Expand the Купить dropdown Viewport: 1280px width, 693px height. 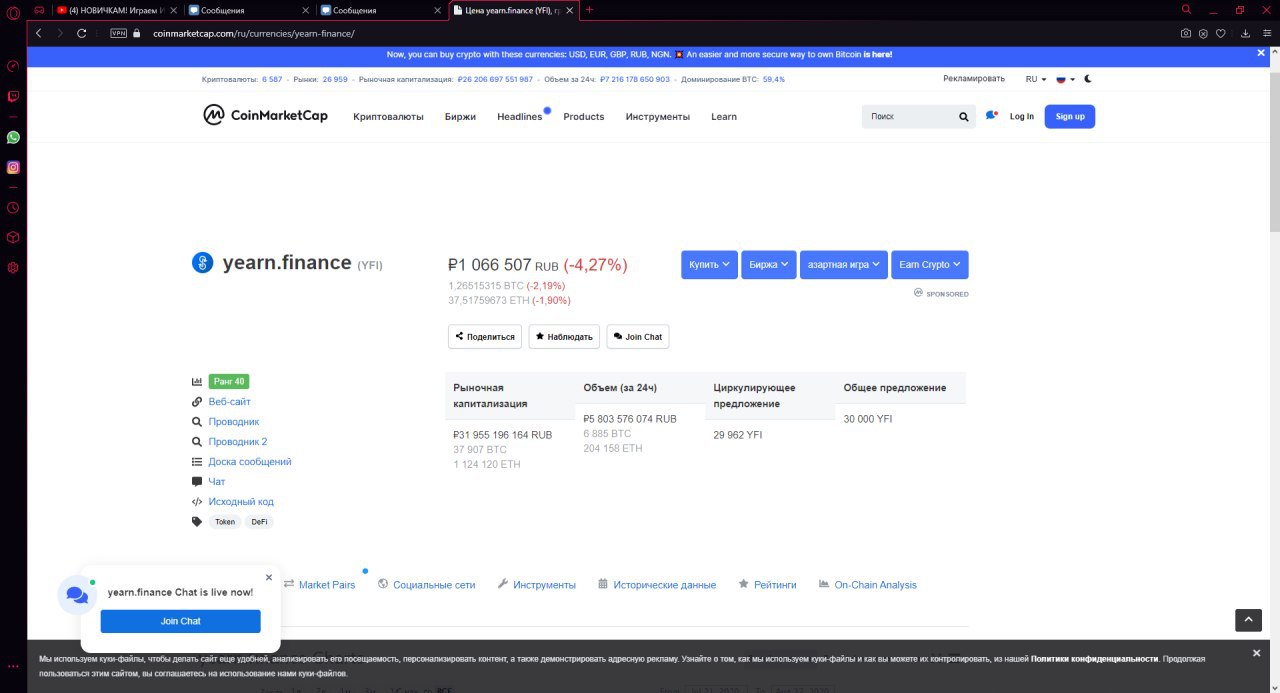[x=710, y=265]
